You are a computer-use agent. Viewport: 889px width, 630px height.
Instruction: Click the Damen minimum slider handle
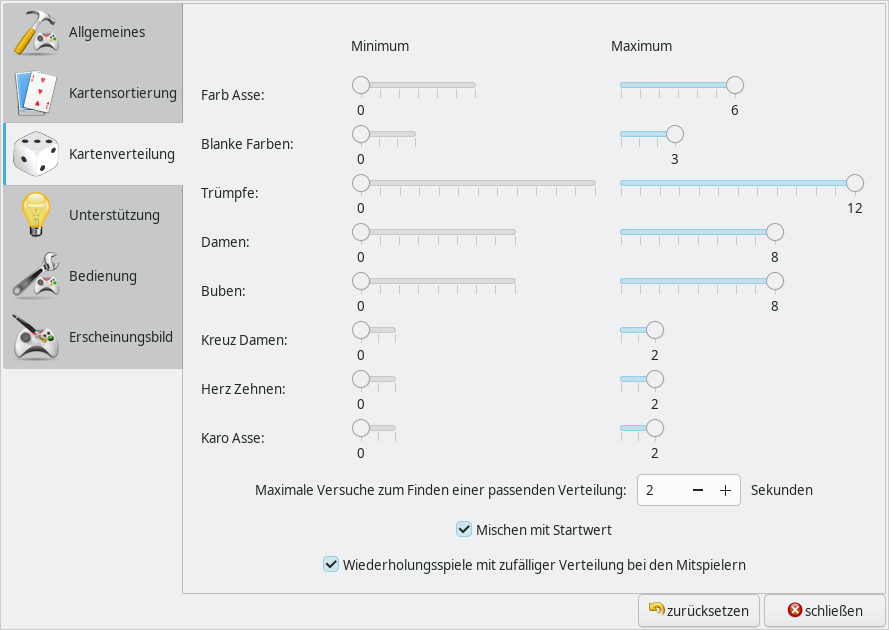[x=361, y=232]
